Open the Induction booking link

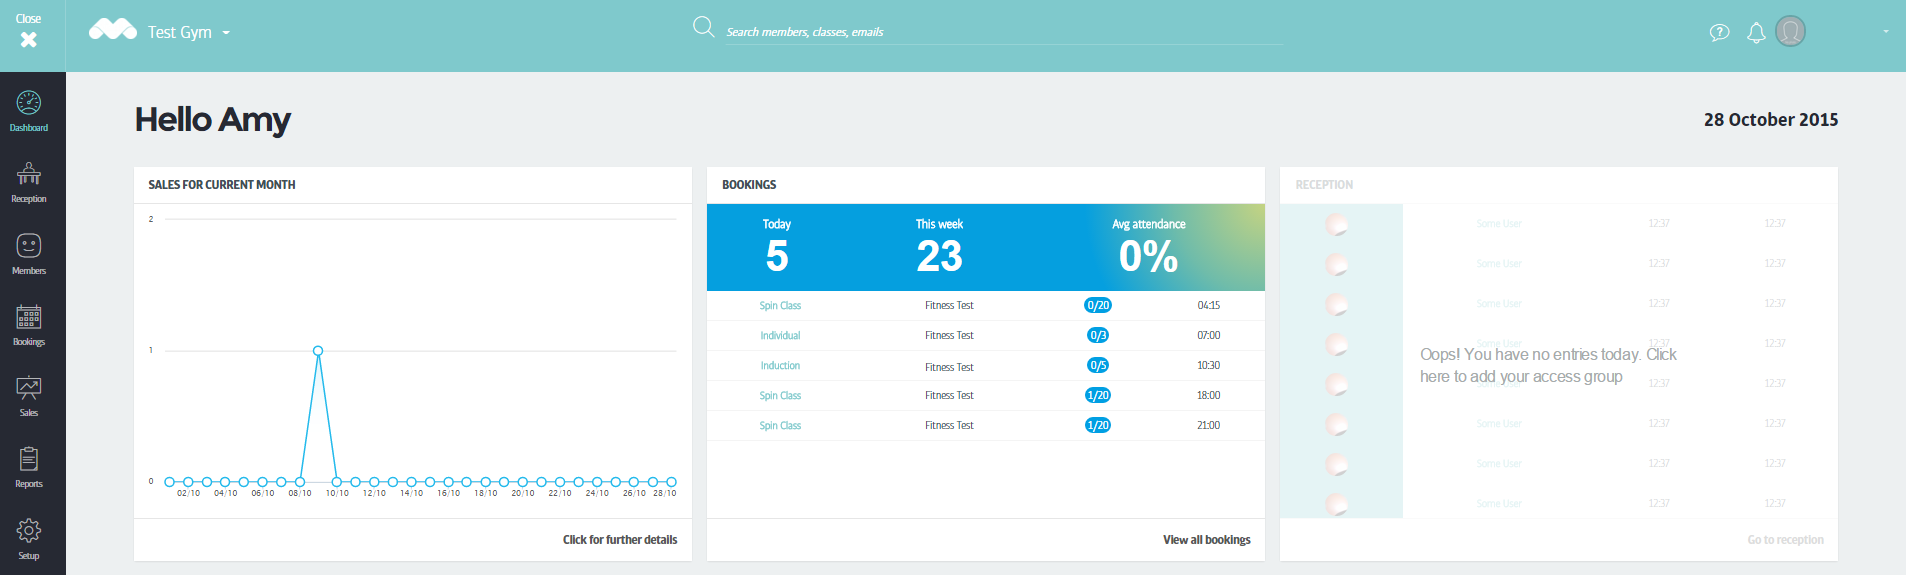tap(780, 366)
